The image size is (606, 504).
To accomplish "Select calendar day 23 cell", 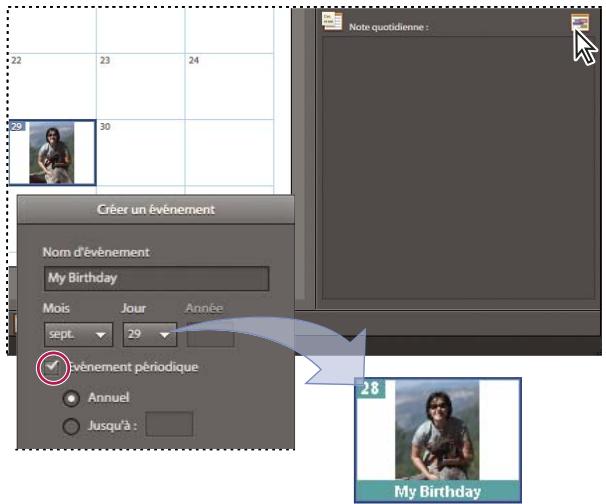I will click(x=141, y=86).
